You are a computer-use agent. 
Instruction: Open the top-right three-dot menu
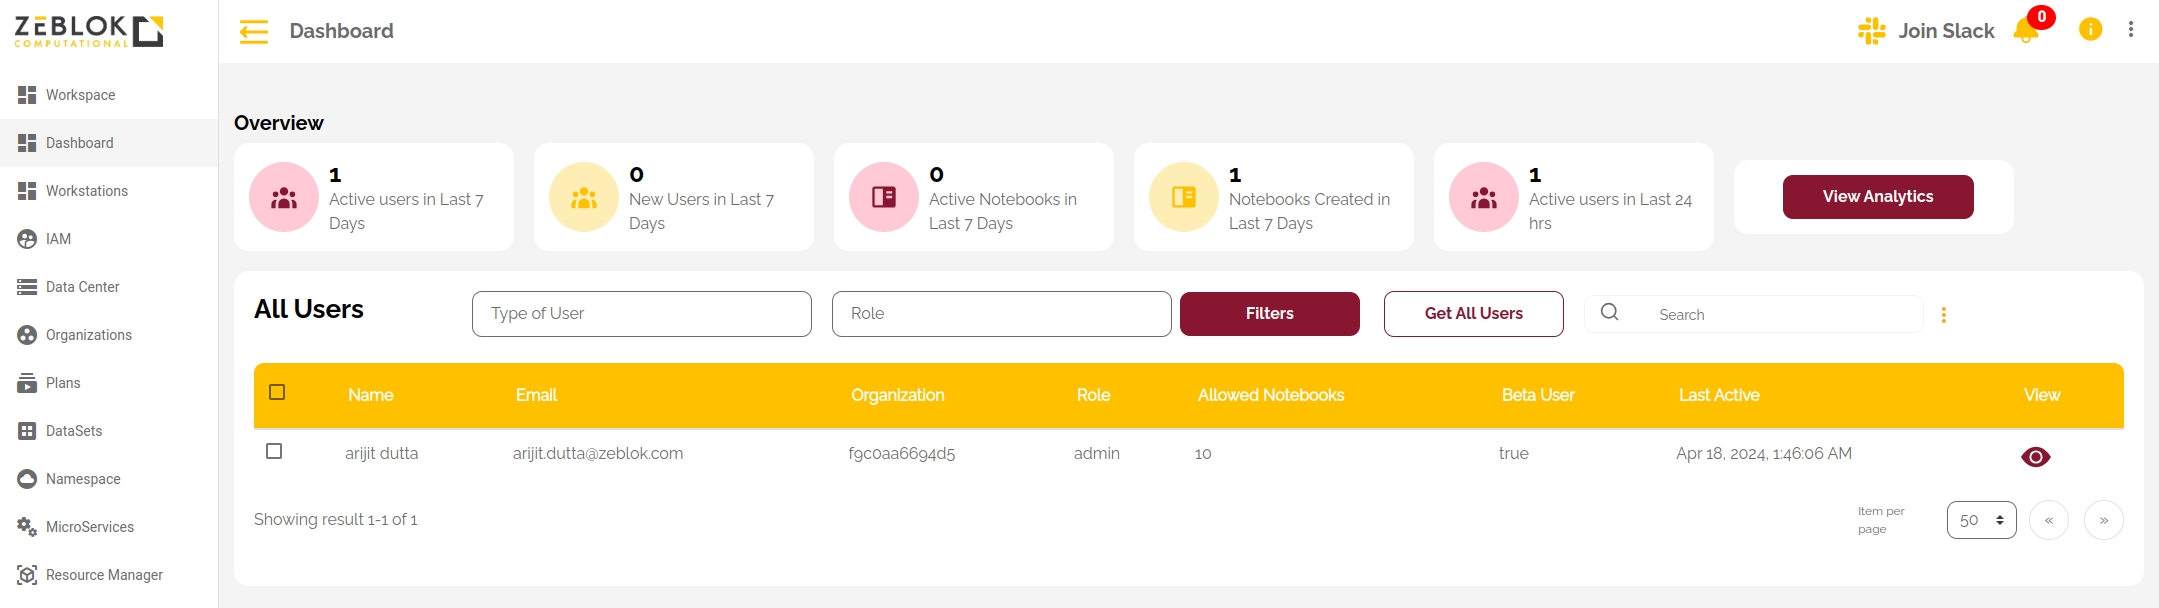[x=2131, y=30]
